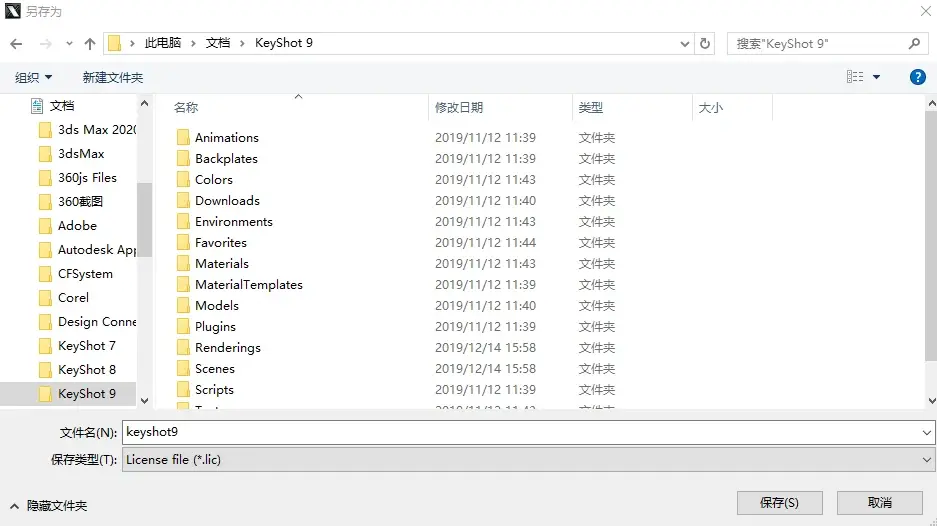
Task: Open the help question mark icon
Action: click(918, 77)
